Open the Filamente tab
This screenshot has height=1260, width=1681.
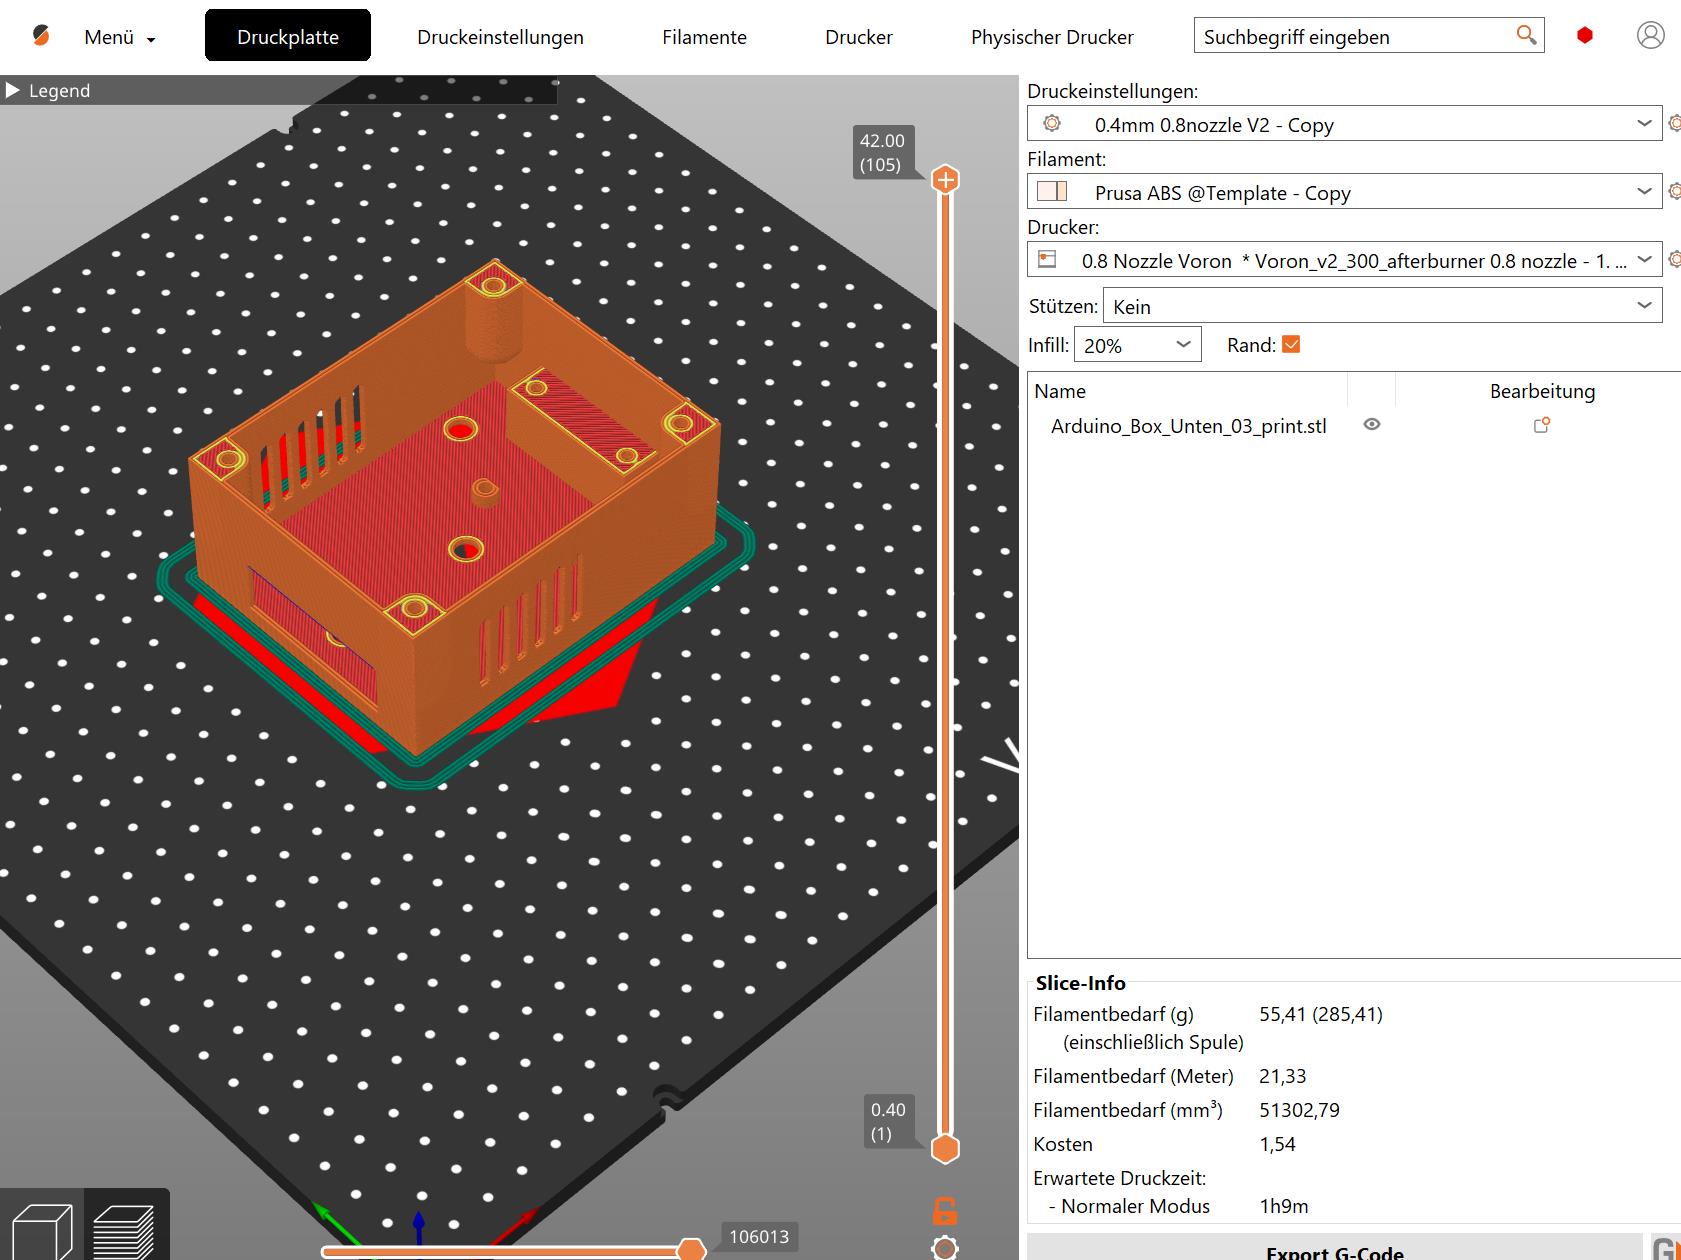704,37
